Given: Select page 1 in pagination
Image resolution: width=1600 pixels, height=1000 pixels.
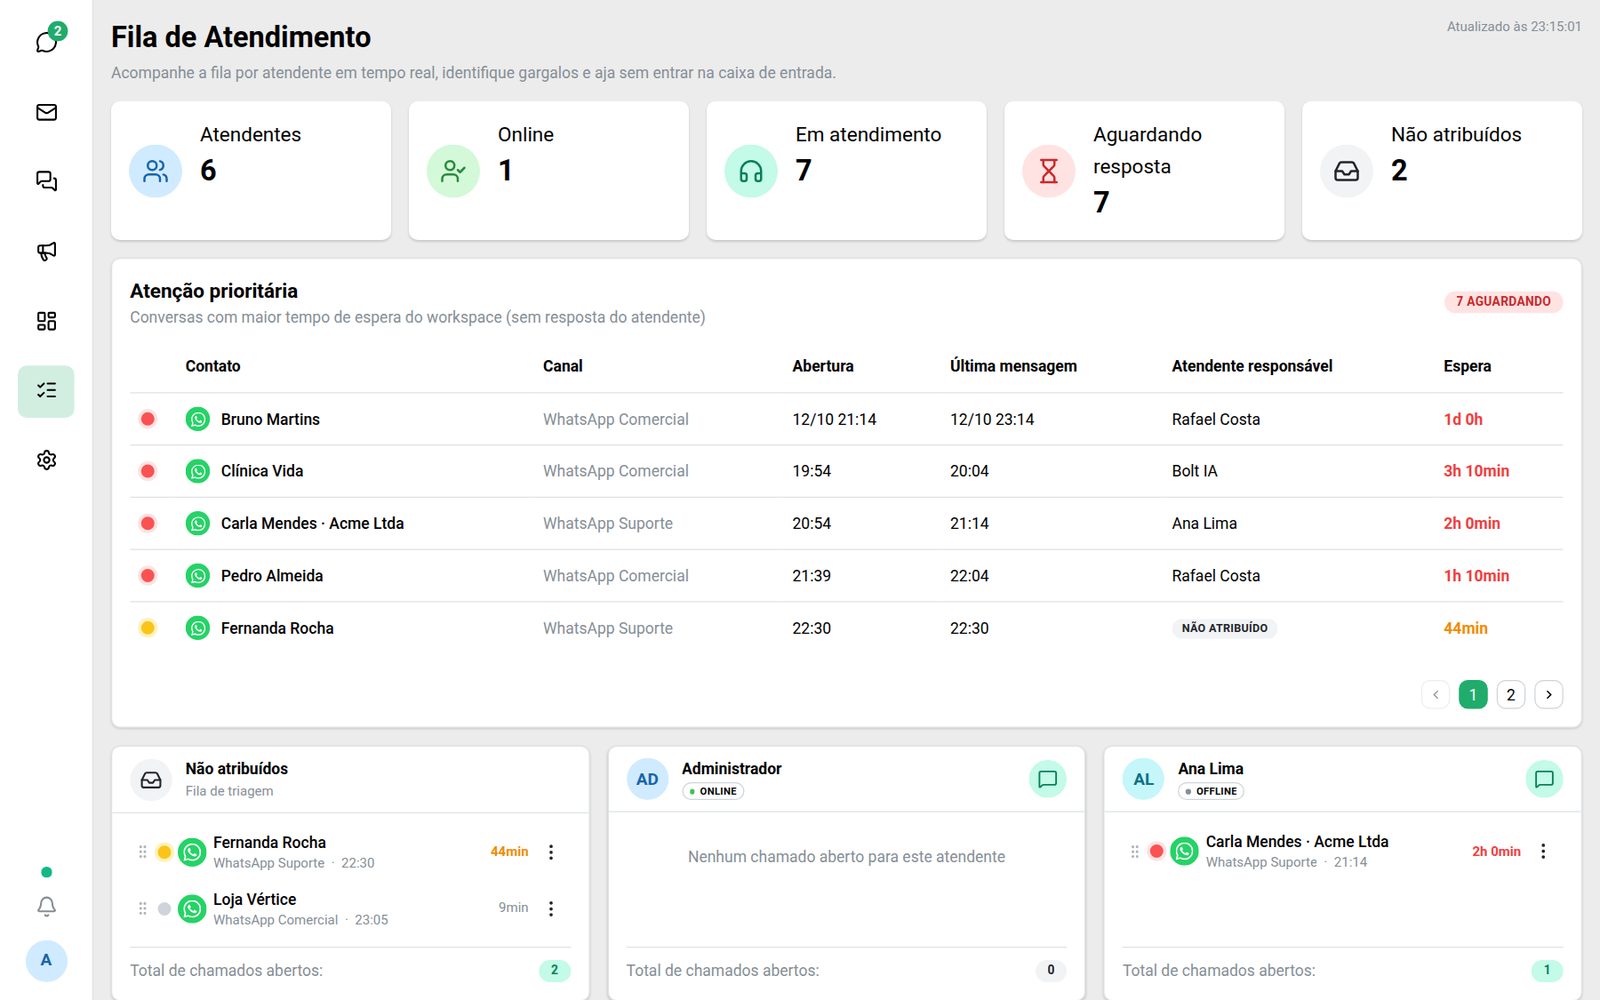Looking at the screenshot, I should pos(1473,694).
